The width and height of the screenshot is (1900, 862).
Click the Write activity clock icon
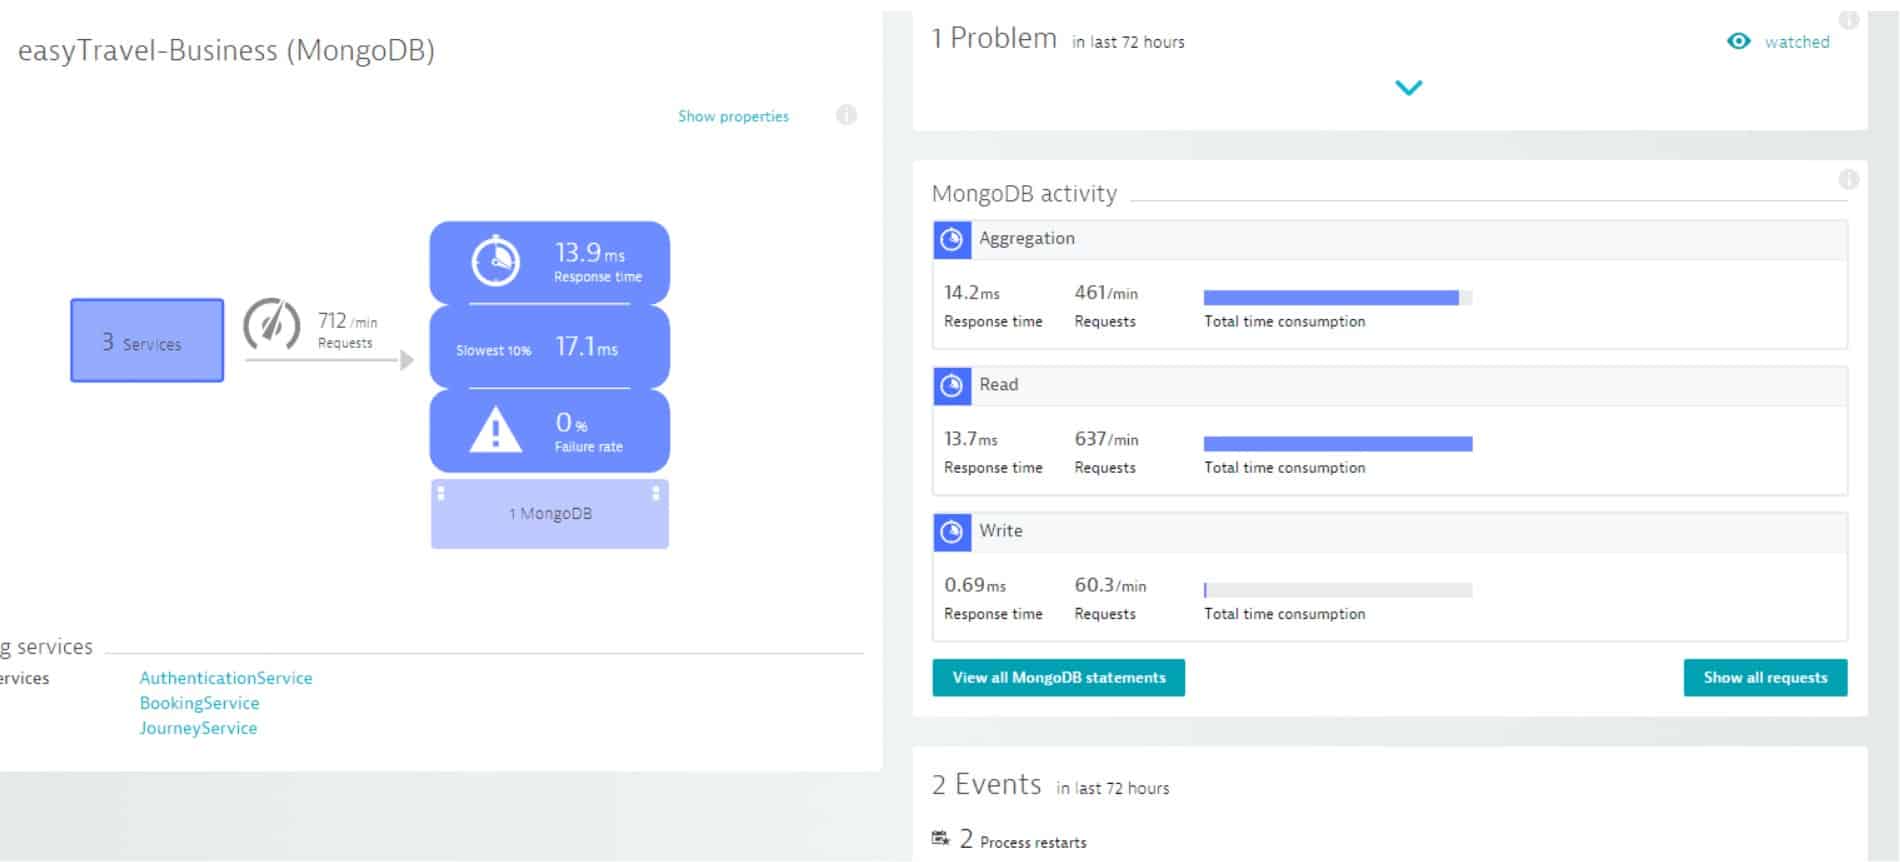(x=952, y=532)
